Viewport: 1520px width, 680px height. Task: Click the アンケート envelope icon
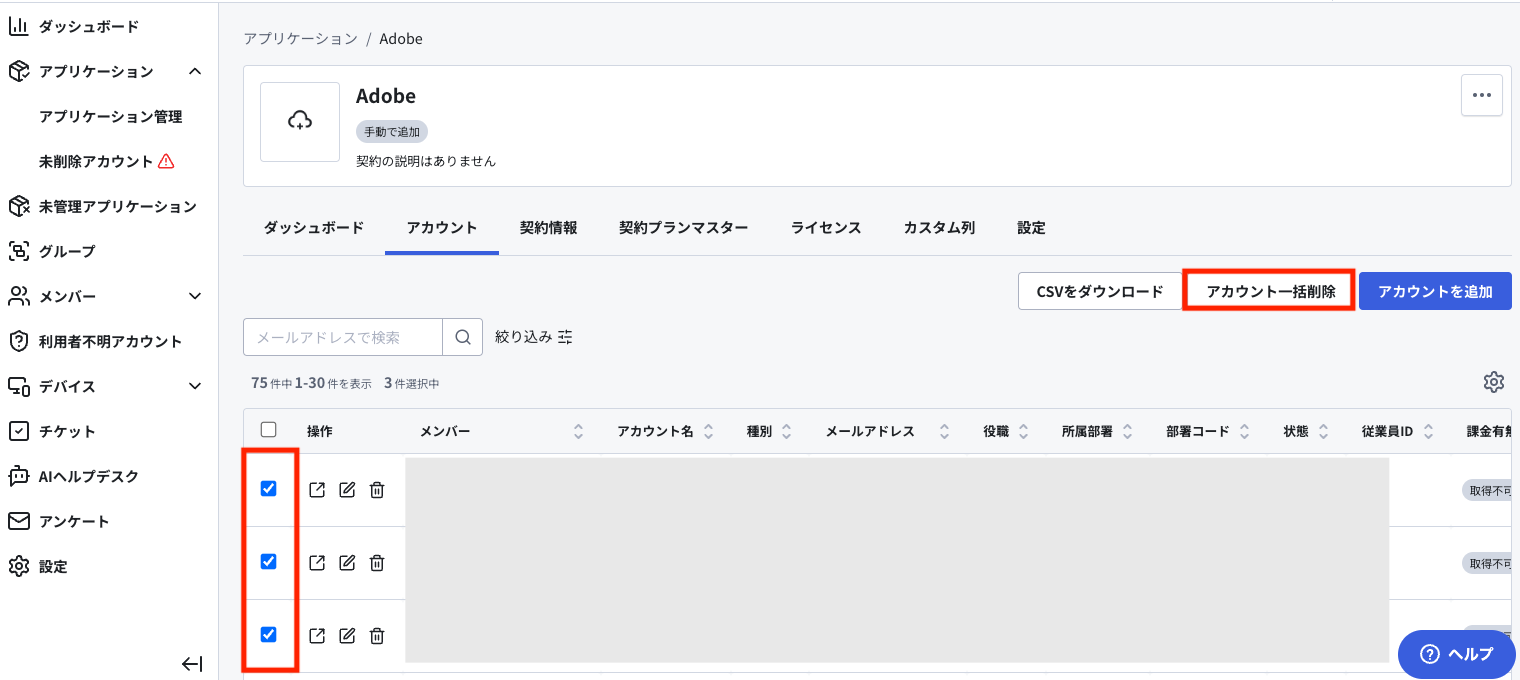(x=18, y=521)
